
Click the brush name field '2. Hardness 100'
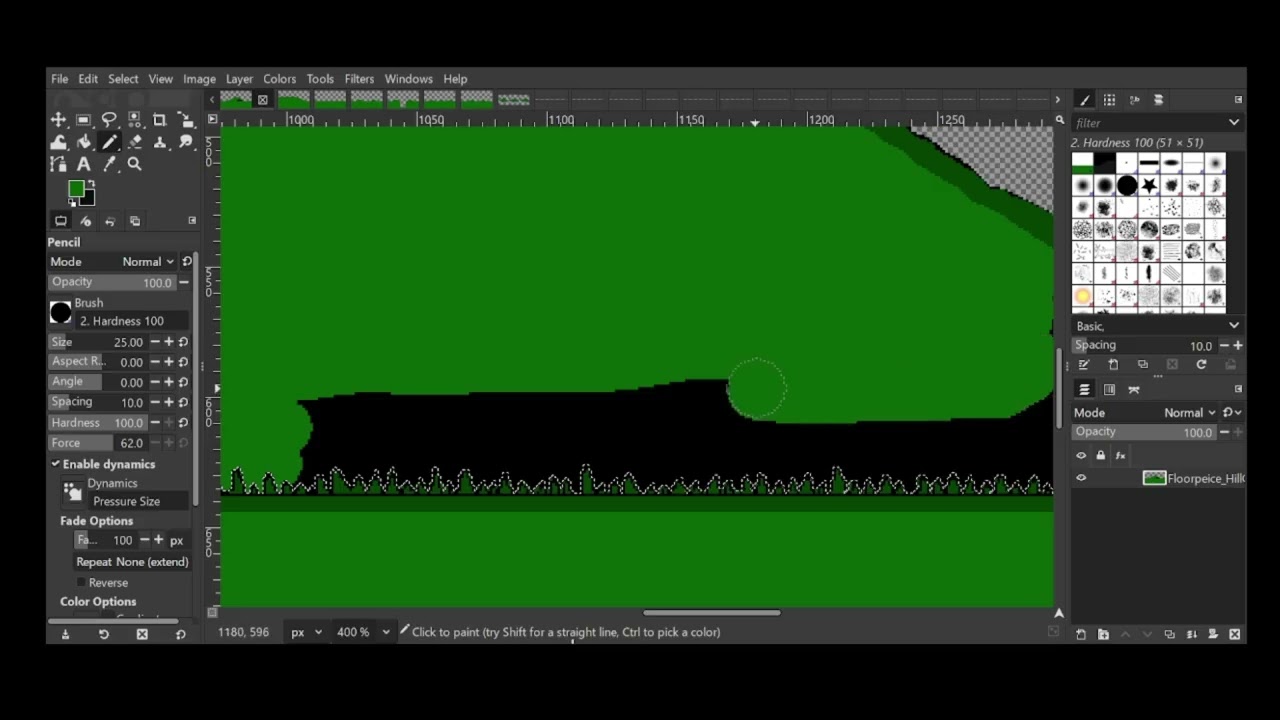click(133, 322)
